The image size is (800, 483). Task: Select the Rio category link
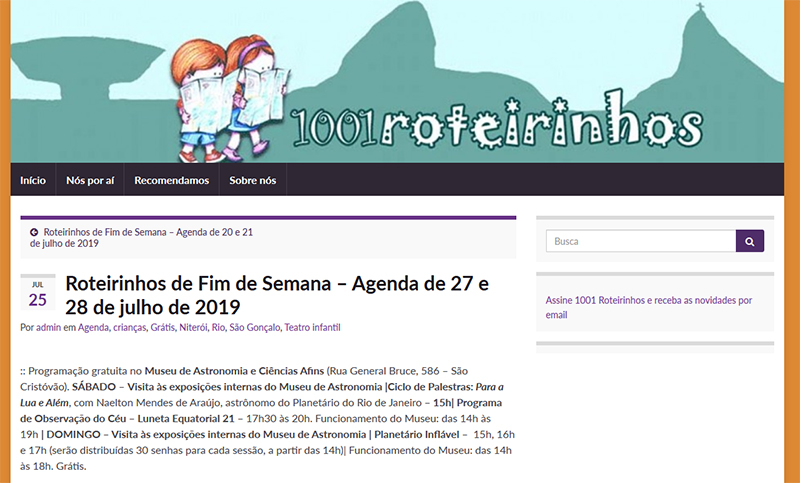point(218,327)
